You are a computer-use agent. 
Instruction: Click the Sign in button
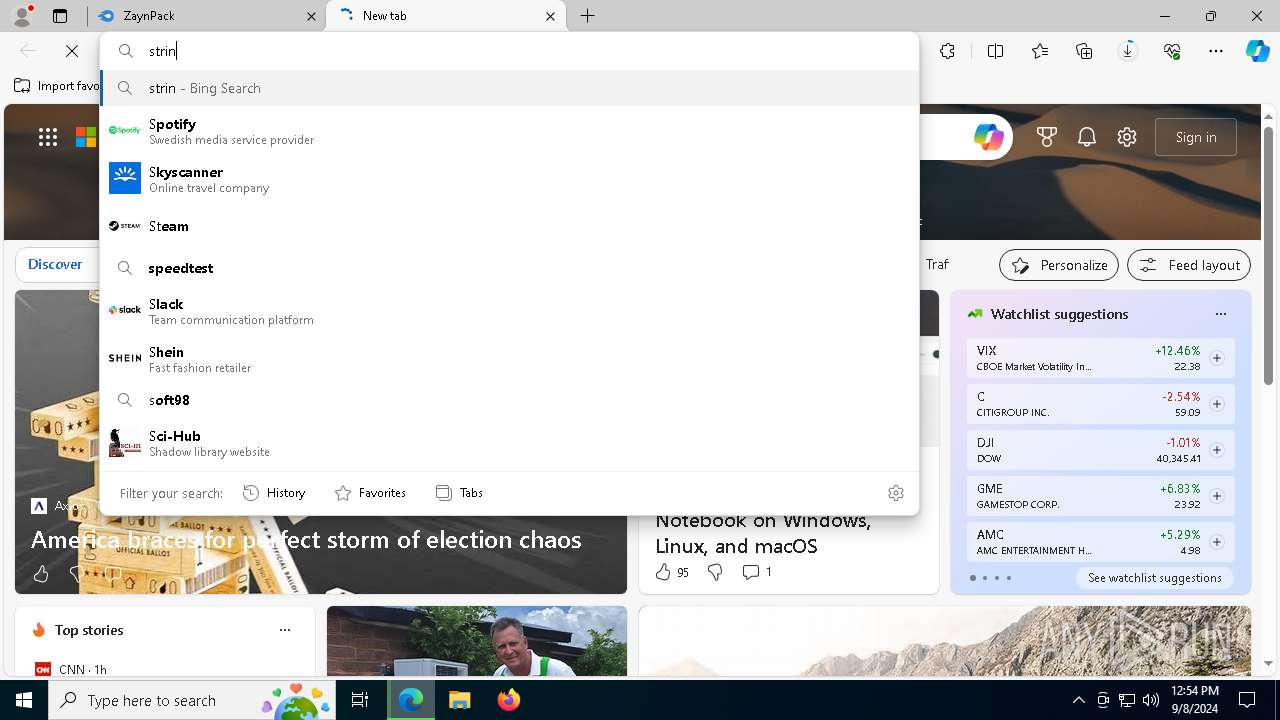point(1196,137)
